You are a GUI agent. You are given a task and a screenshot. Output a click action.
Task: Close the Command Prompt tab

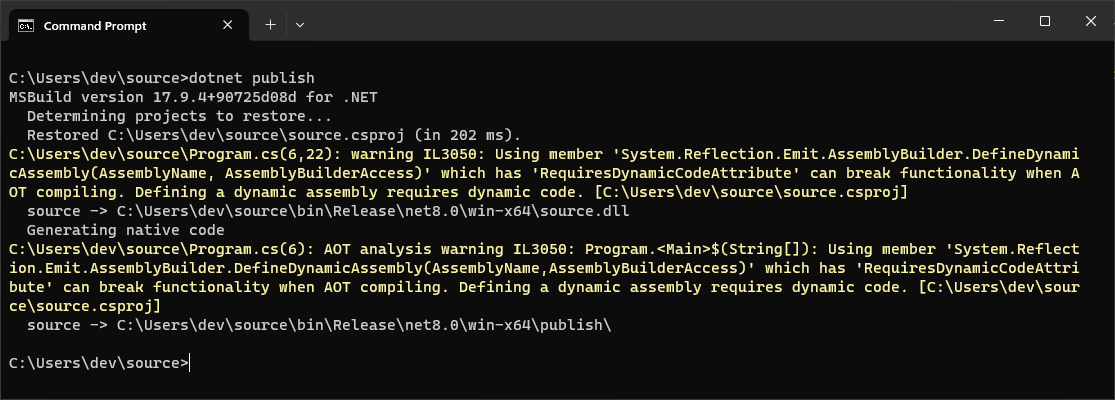point(228,25)
